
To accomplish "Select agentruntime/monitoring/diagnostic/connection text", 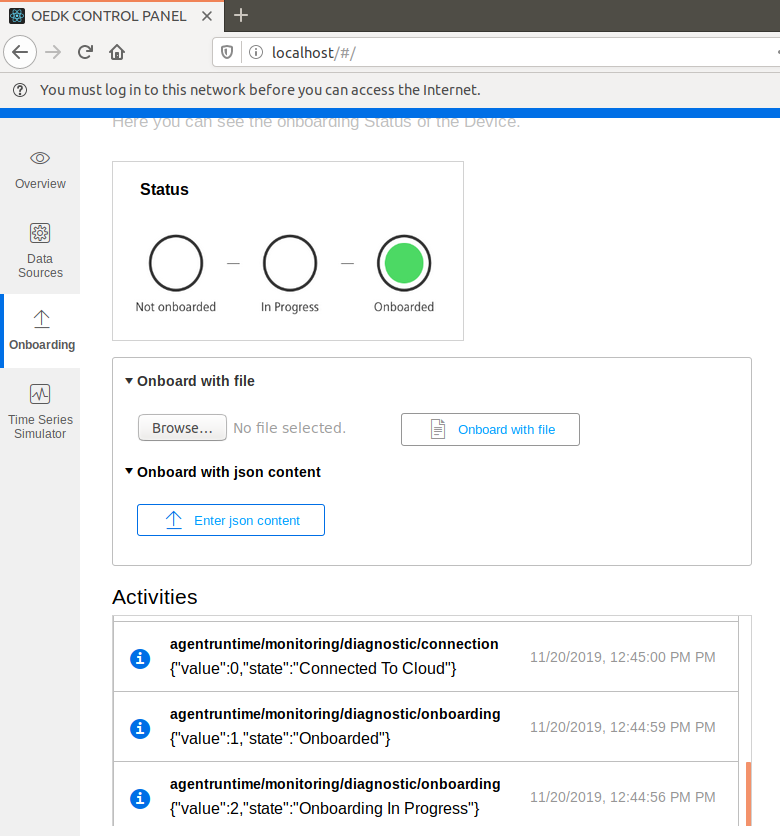I will (x=334, y=644).
